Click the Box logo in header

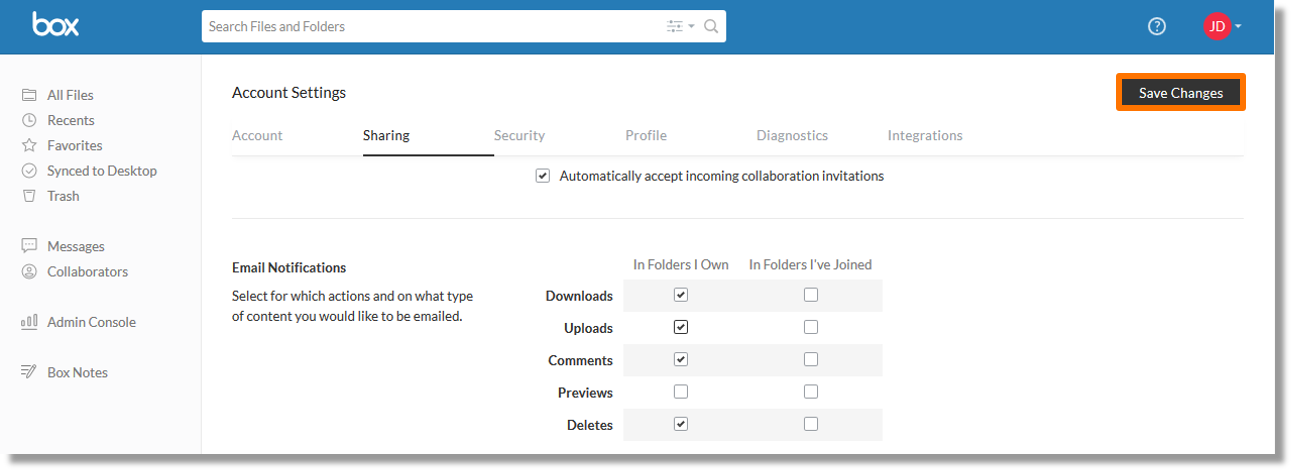tap(55, 25)
